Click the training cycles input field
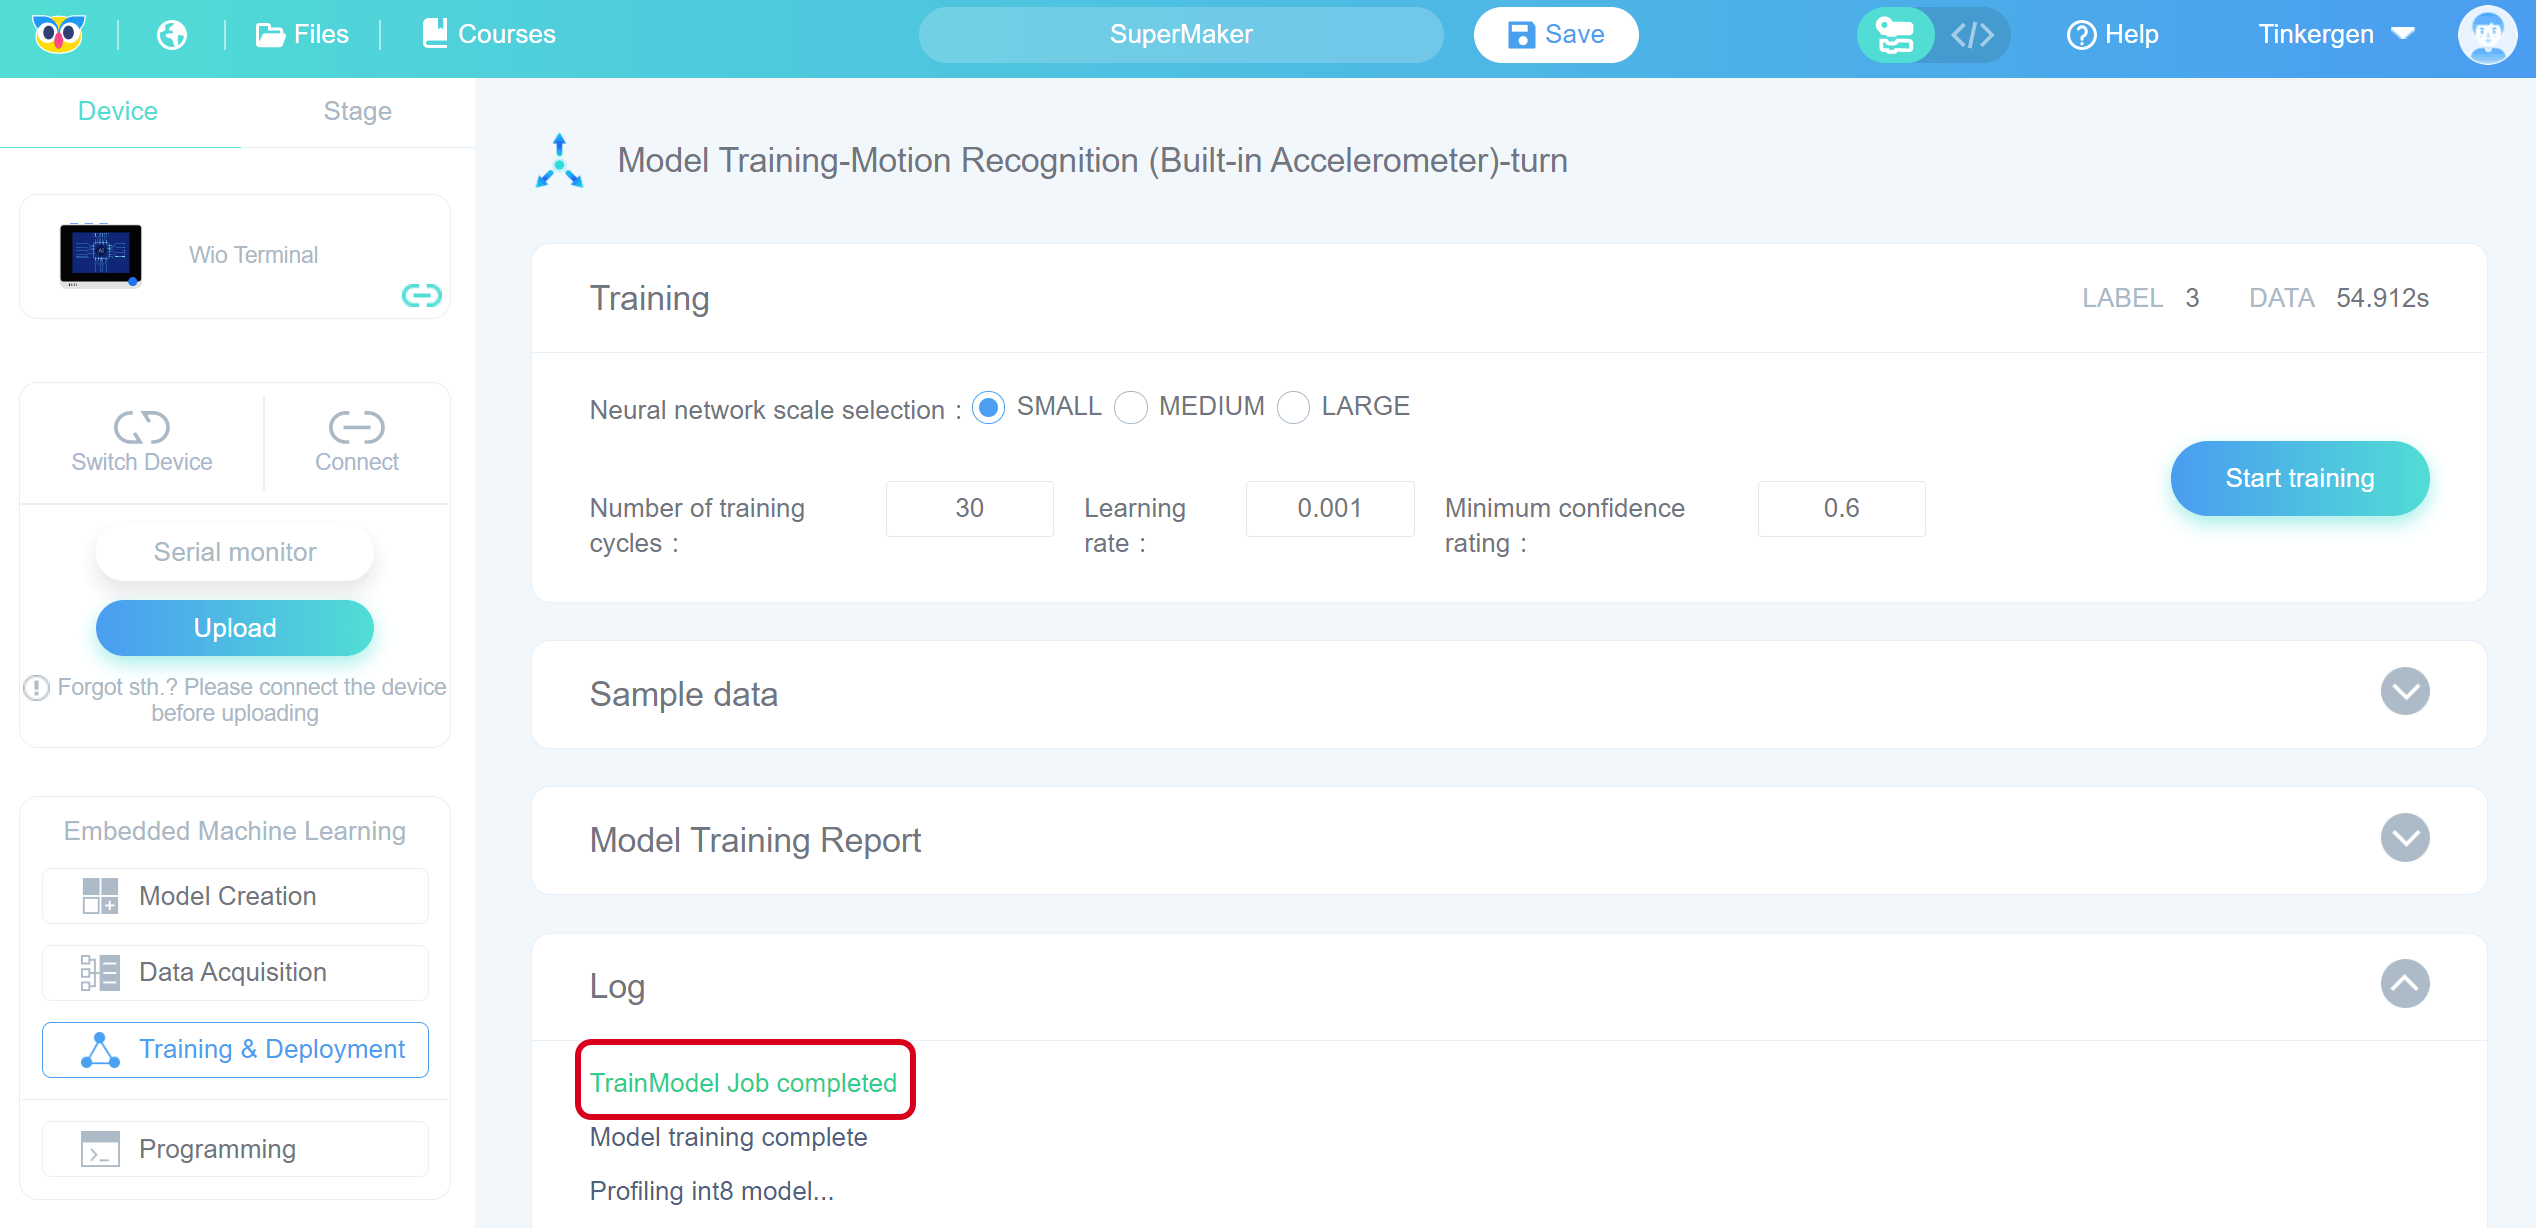This screenshot has width=2536, height=1228. (969, 509)
